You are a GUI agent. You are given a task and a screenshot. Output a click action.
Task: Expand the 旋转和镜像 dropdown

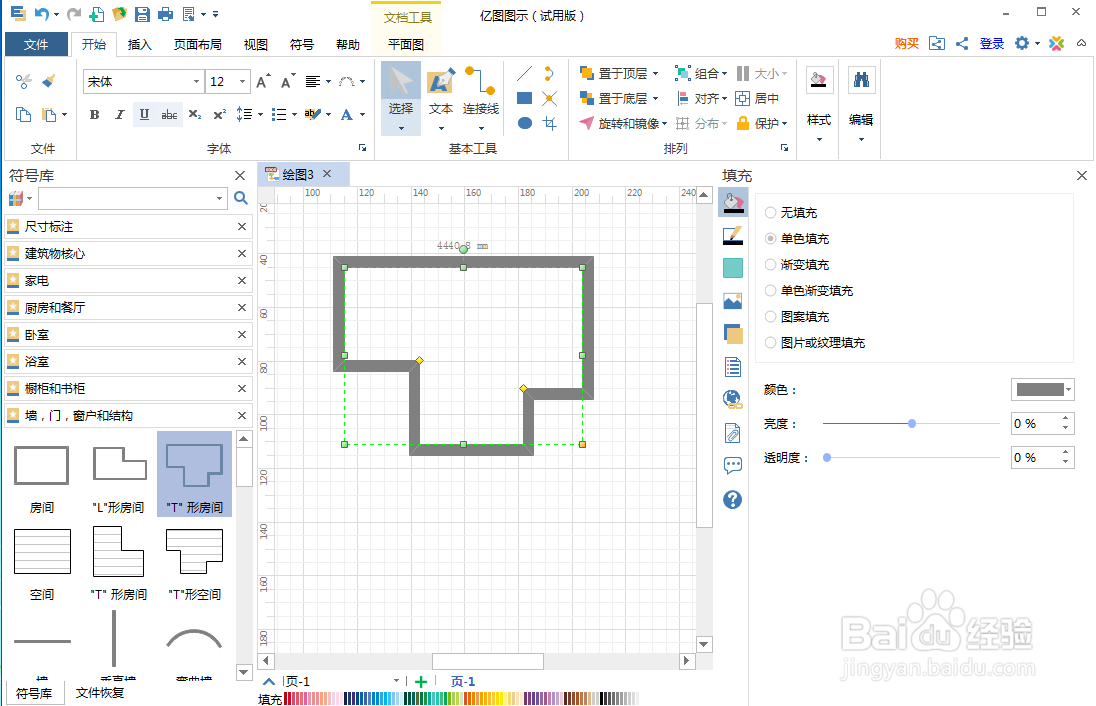(664, 124)
